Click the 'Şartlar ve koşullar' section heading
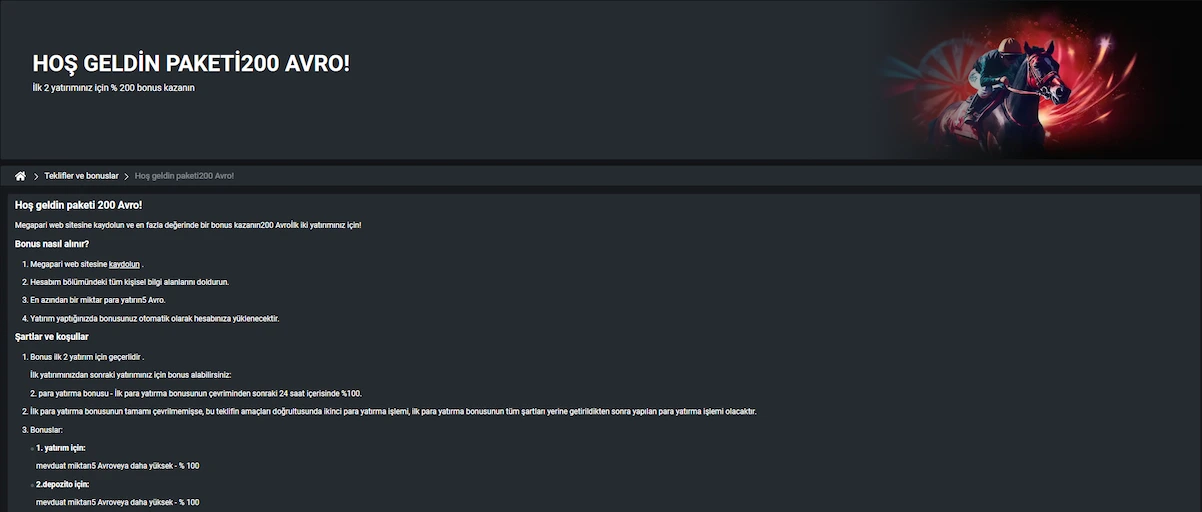 pyautogui.click(x=52, y=337)
